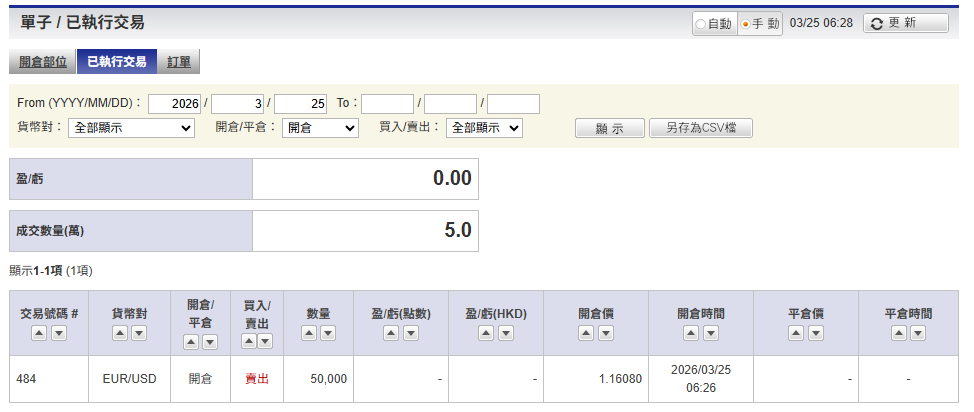
Task: Click the 03/25 06:28 timestamp
Action: 821,24
